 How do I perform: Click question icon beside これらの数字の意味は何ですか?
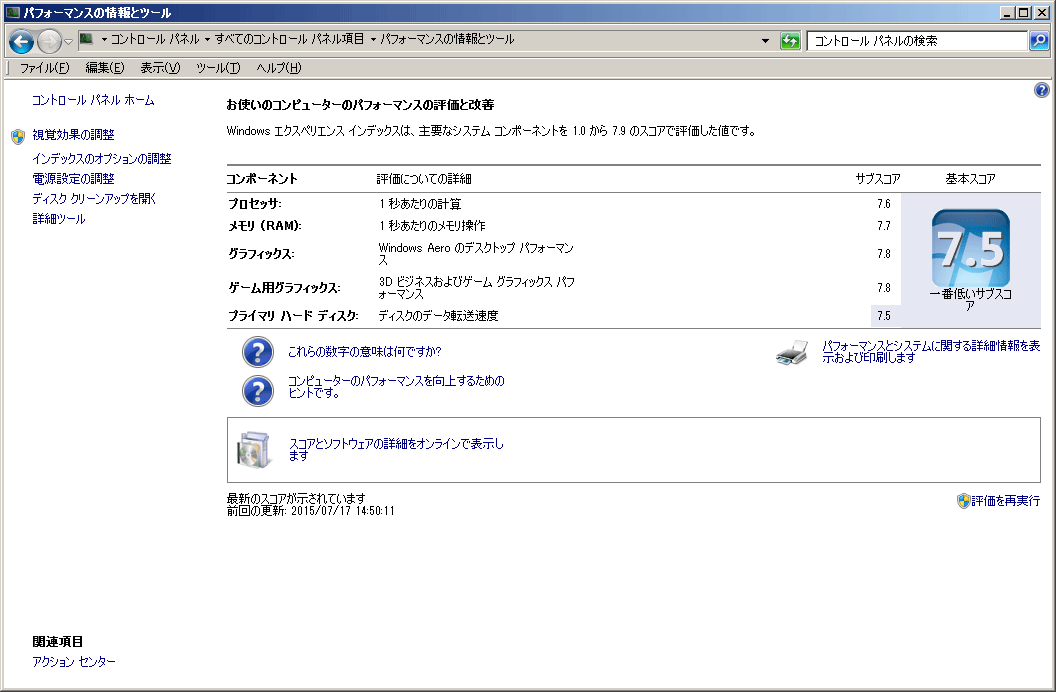pyautogui.click(x=258, y=352)
